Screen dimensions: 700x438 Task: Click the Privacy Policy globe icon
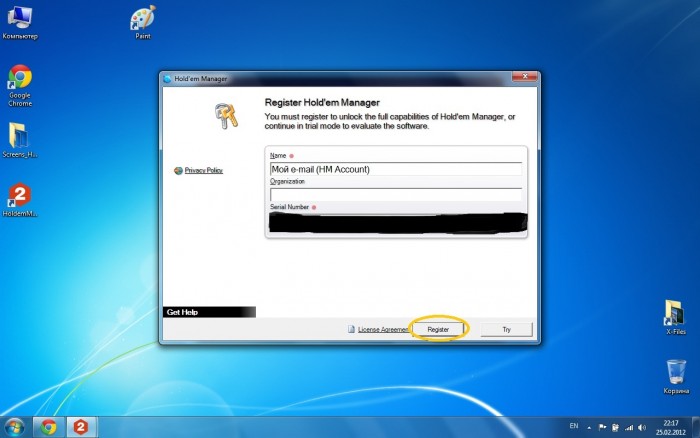pyautogui.click(x=178, y=170)
